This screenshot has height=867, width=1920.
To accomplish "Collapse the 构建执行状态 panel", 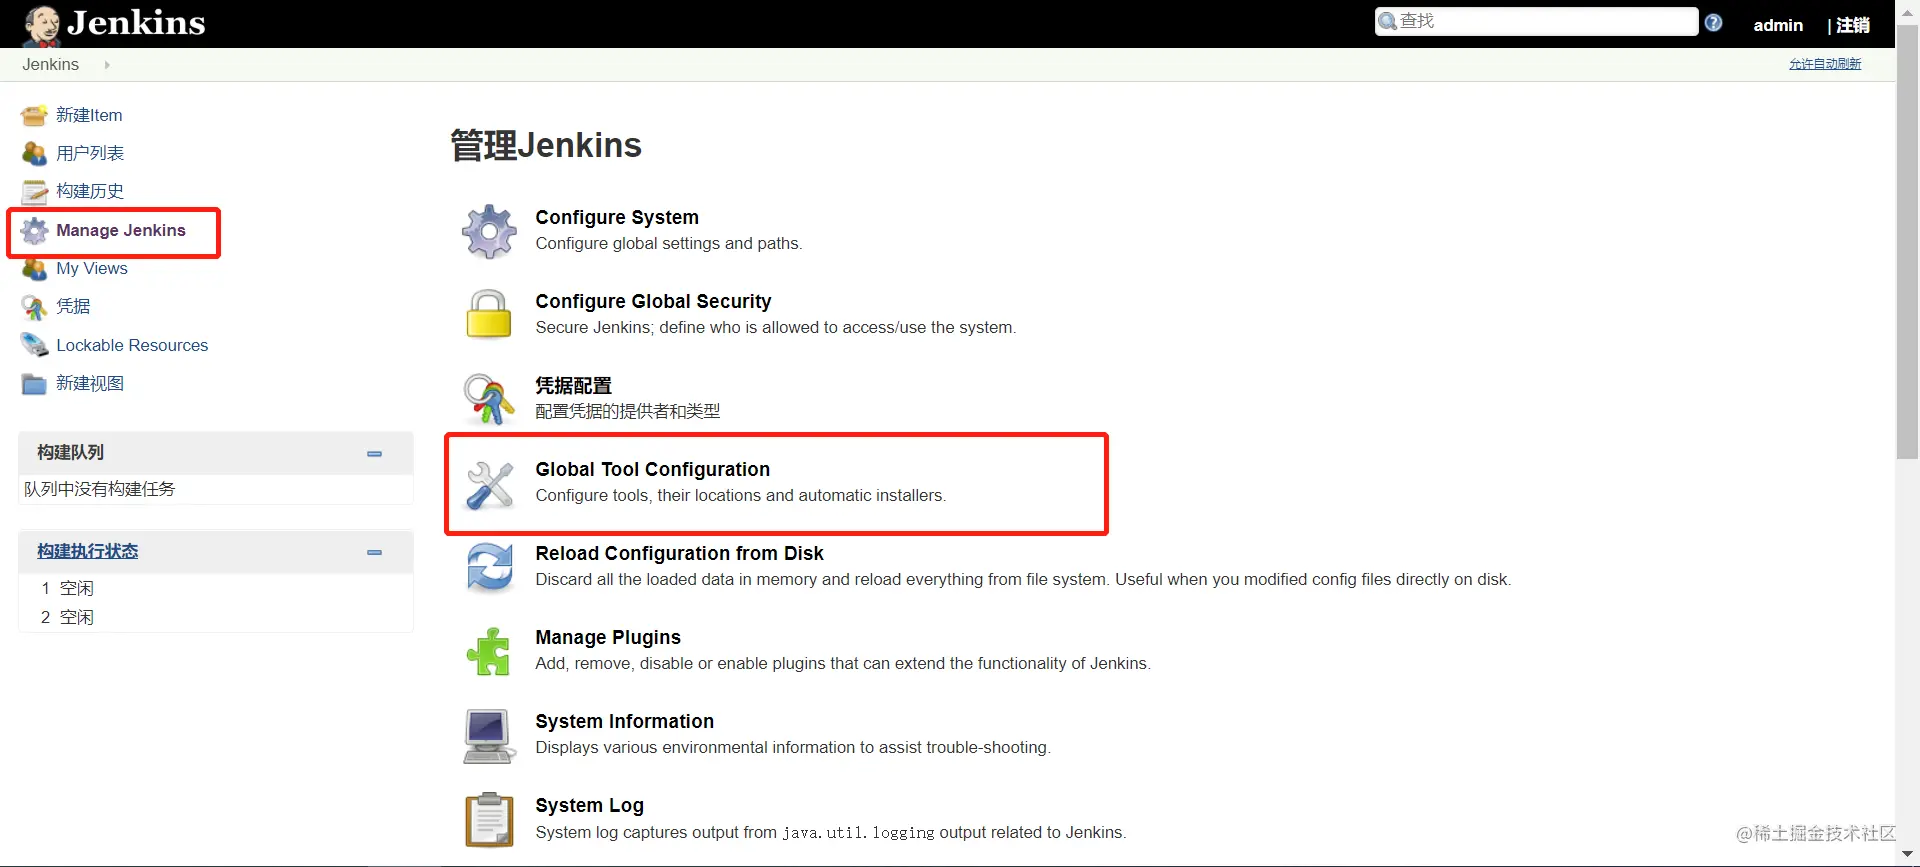I will pos(374,552).
